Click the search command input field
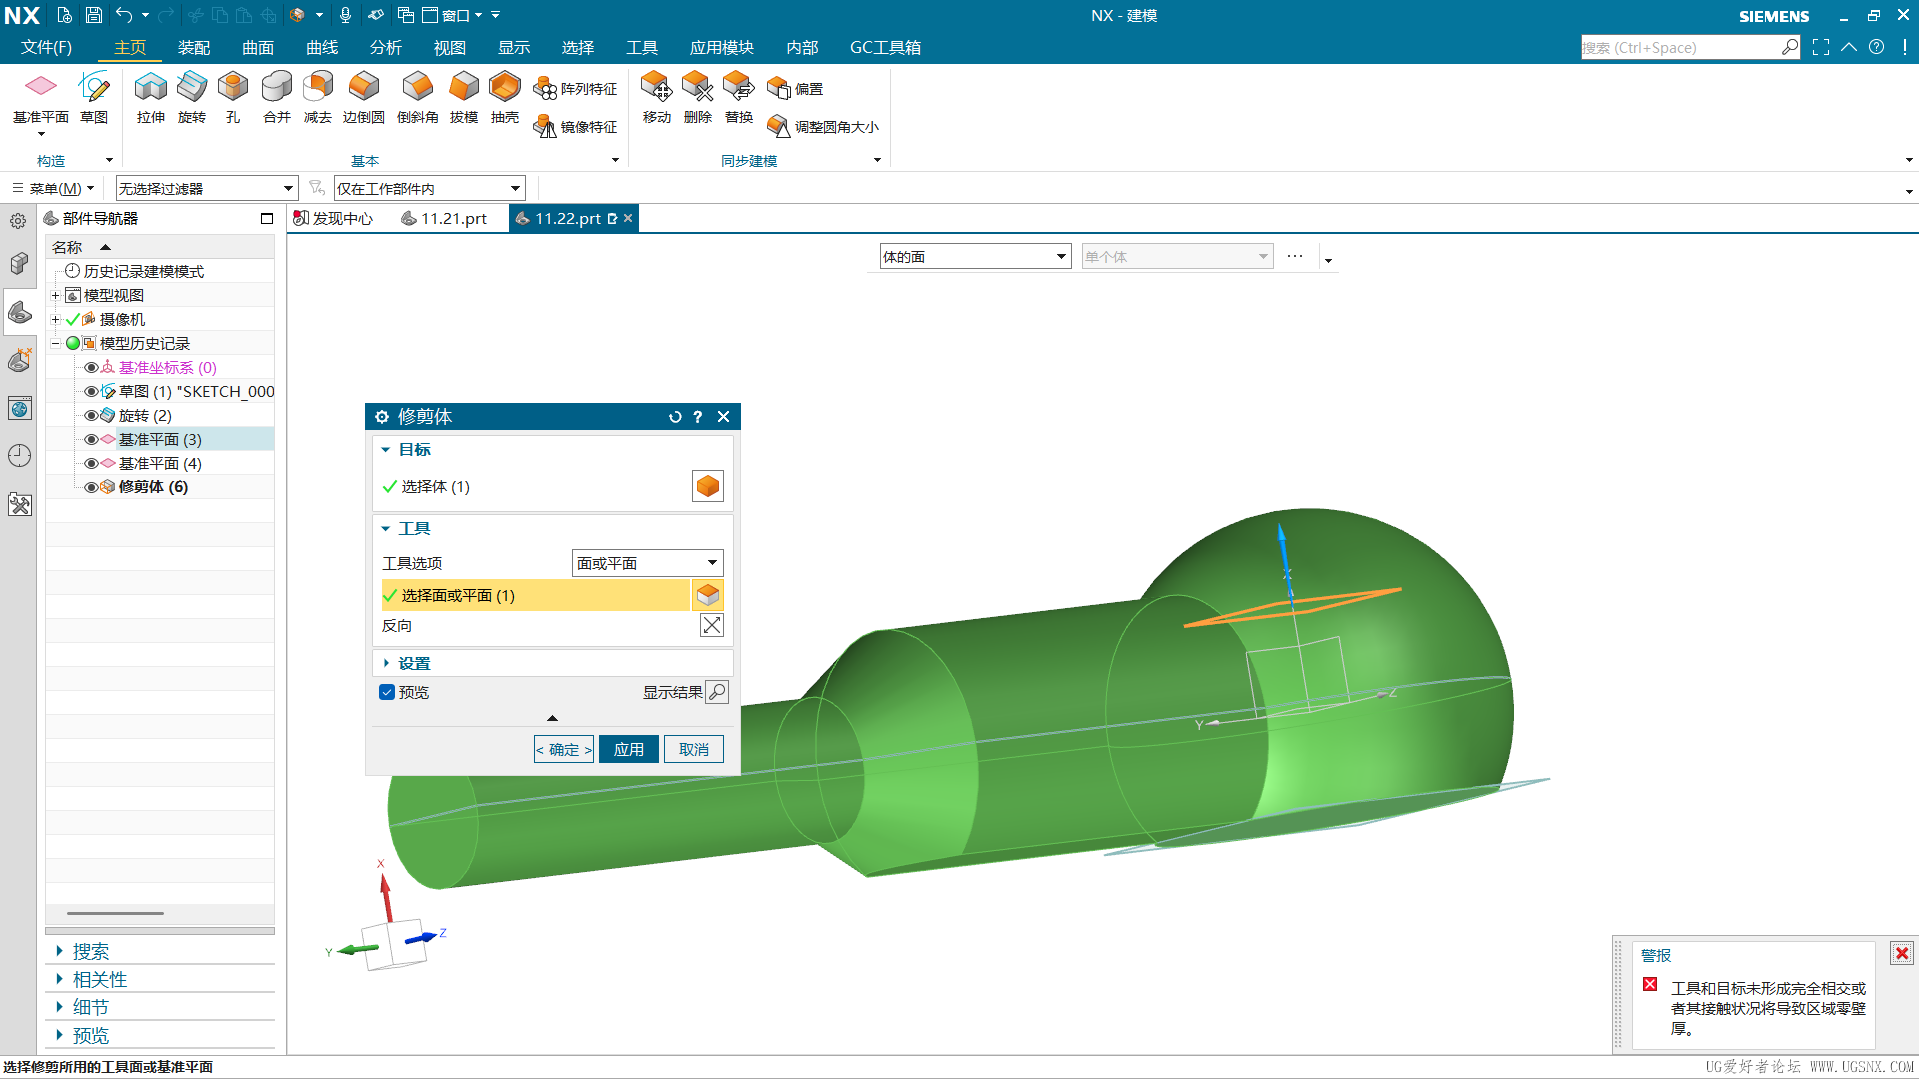 point(1680,48)
